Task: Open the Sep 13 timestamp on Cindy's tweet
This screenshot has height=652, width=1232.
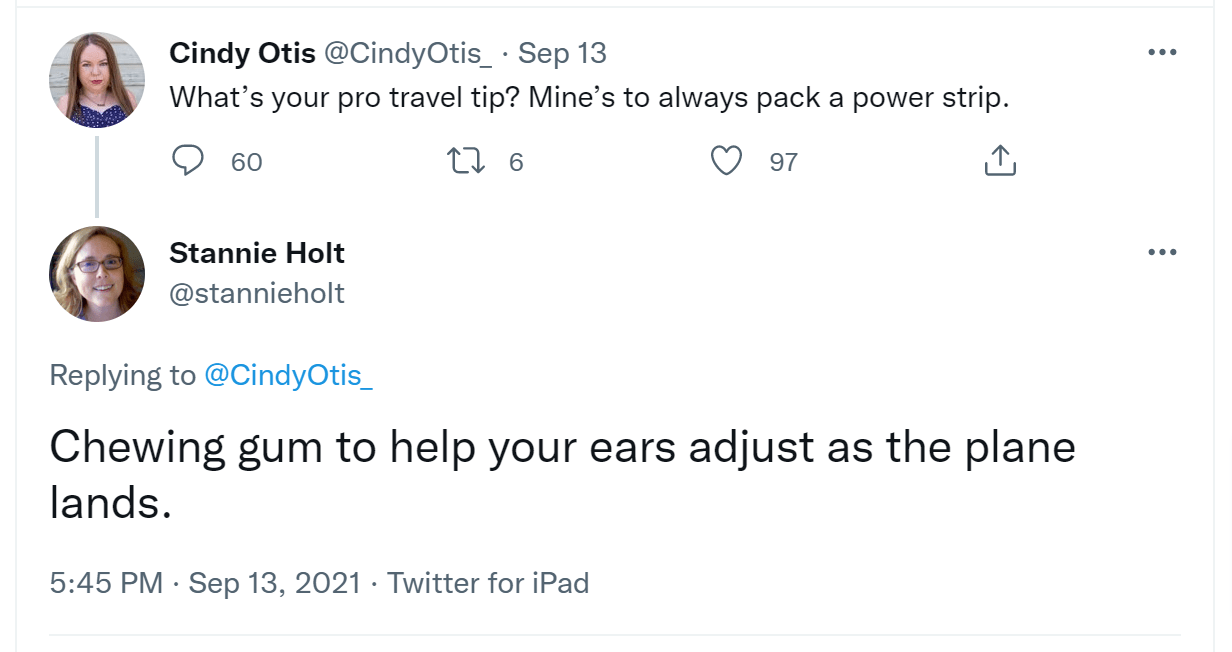Action: (562, 54)
